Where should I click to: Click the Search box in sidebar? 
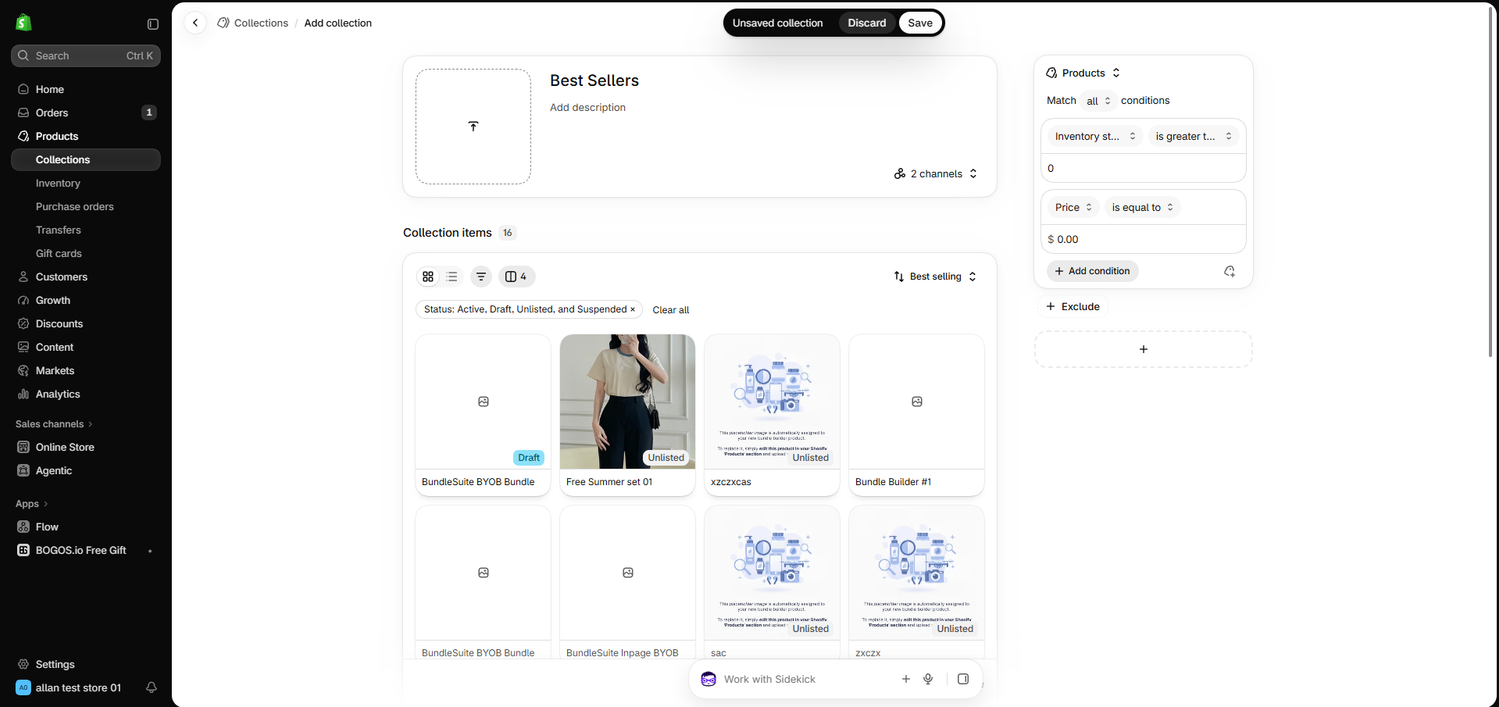pyautogui.click(x=86, y=56)
